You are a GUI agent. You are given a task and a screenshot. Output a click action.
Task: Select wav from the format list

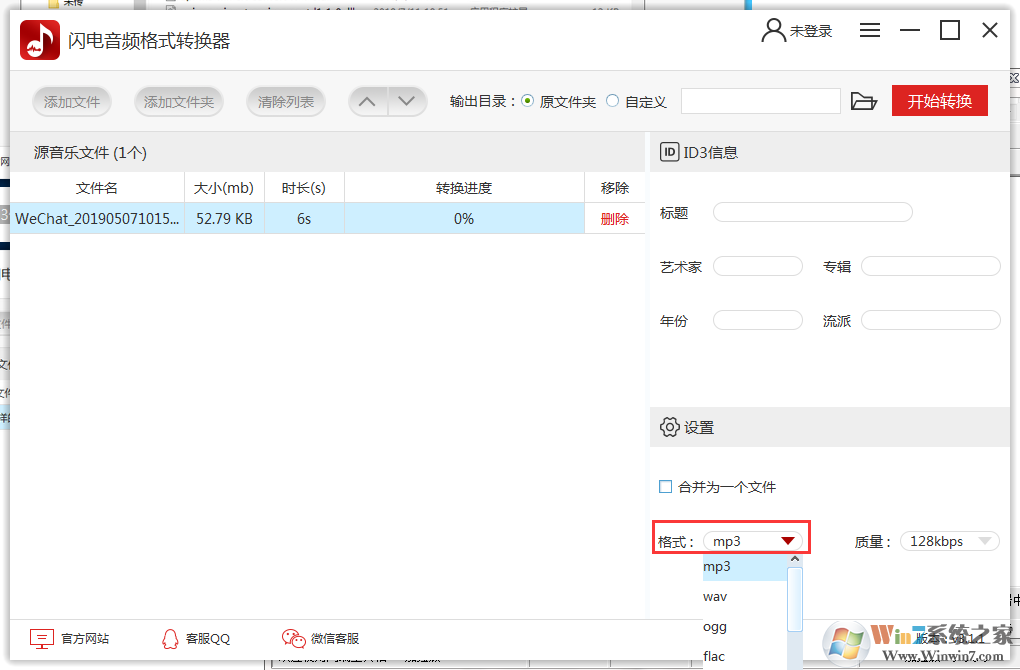715,596
